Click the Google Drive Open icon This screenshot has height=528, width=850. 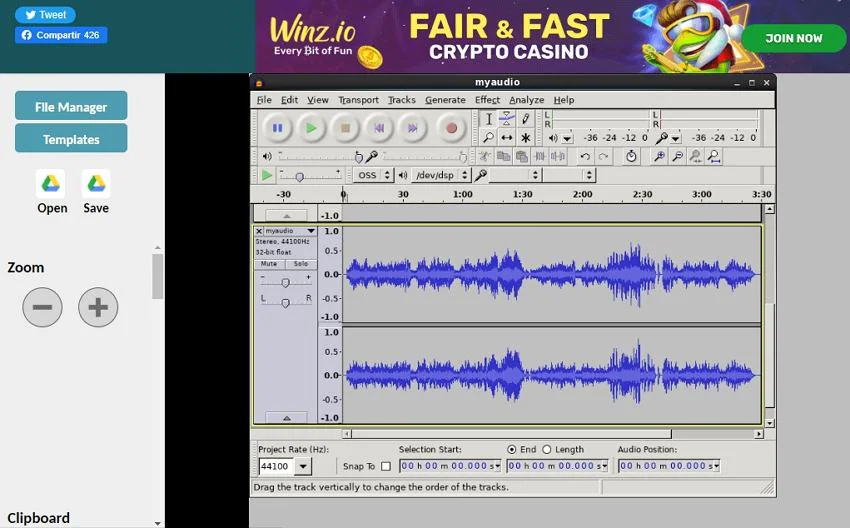51,184
